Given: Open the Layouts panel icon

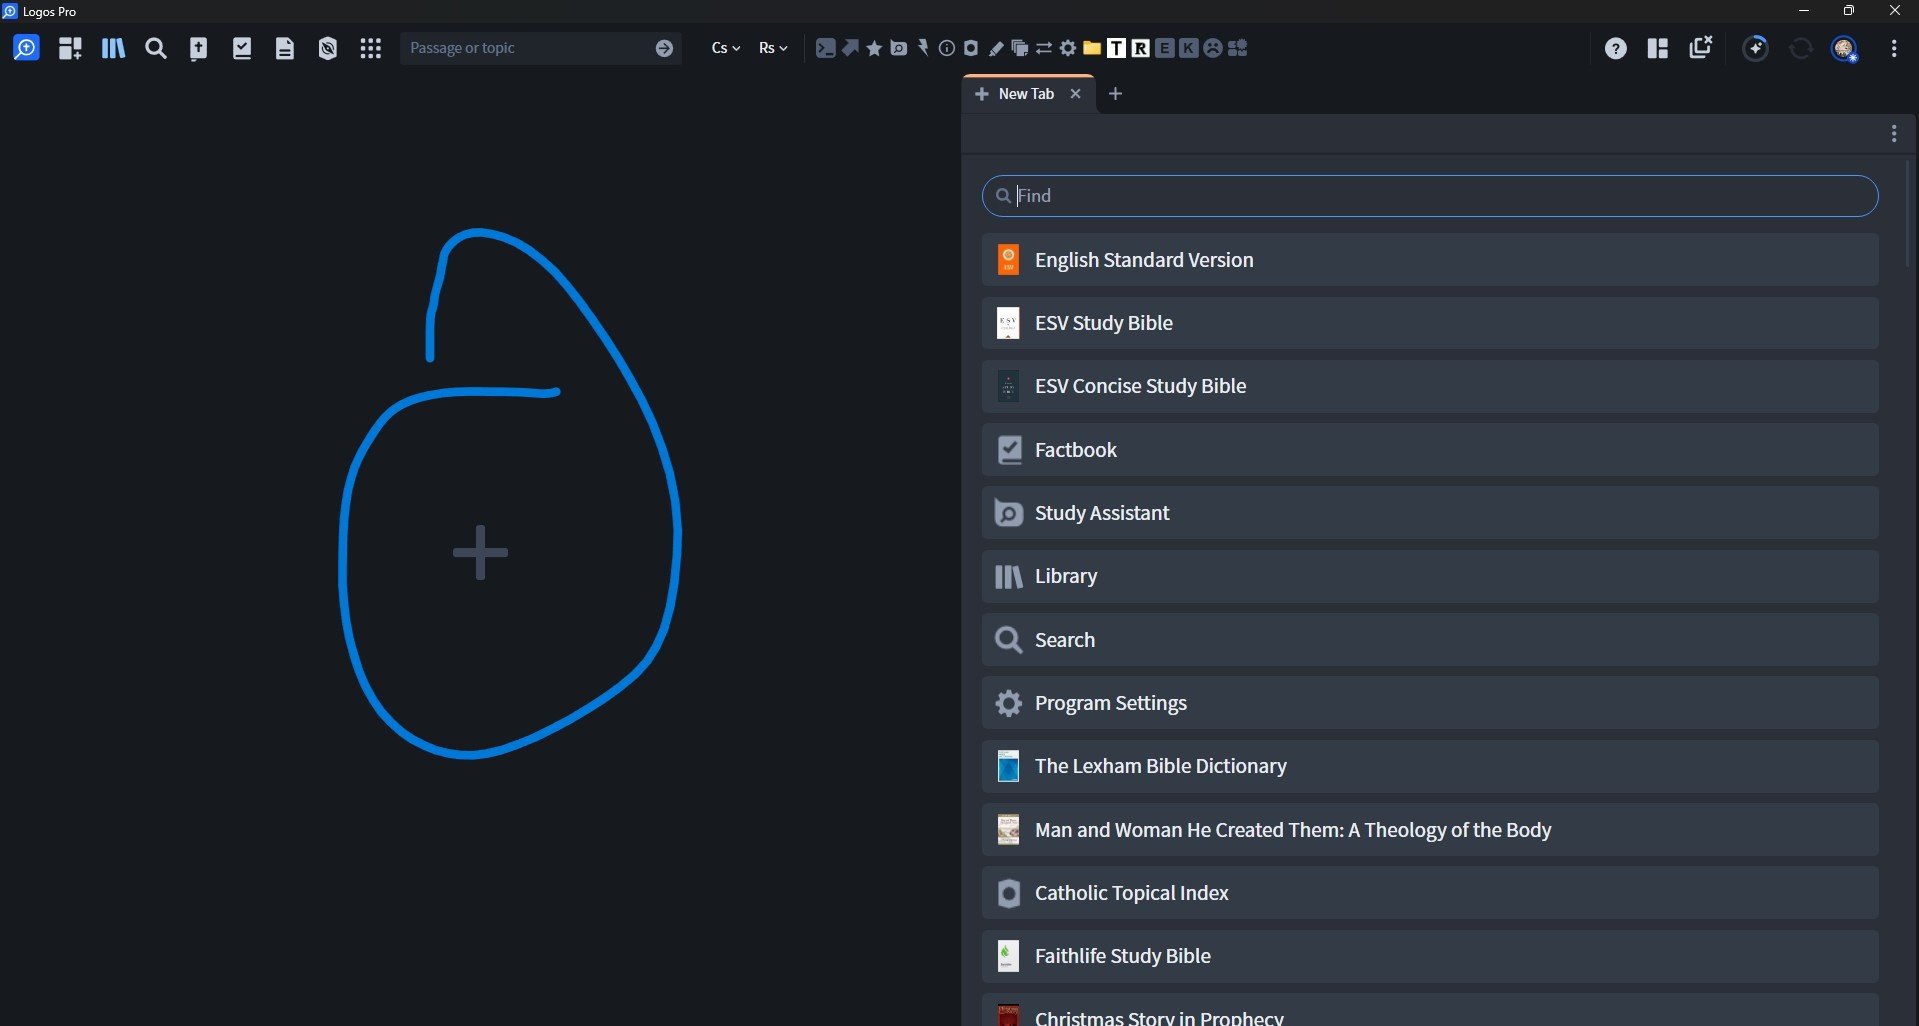Looking at the screenshot, I should pyautogui.click(x=1658, y=48).
